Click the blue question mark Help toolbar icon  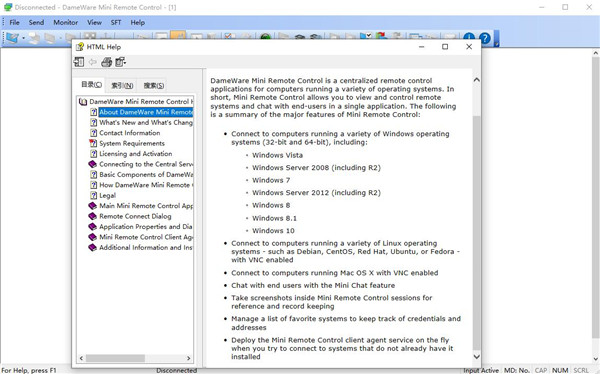(x=484, y=38)
